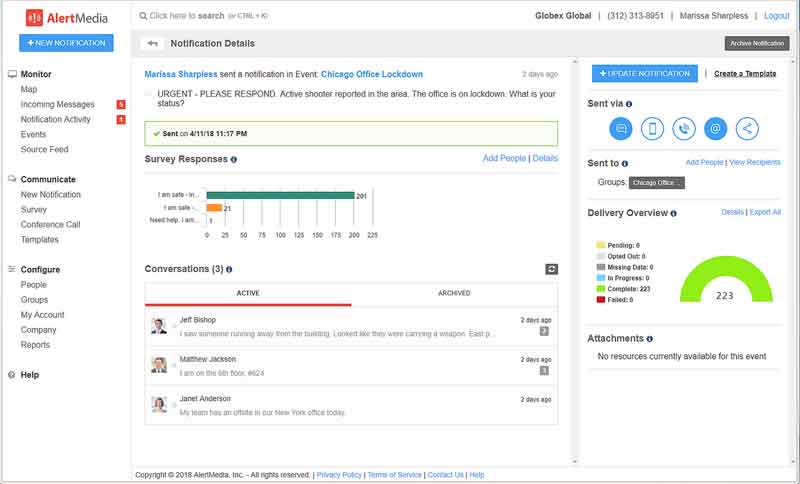The image size is (800, 484).
Task: Open Events in the sidebar
Action: click(33, 135)
